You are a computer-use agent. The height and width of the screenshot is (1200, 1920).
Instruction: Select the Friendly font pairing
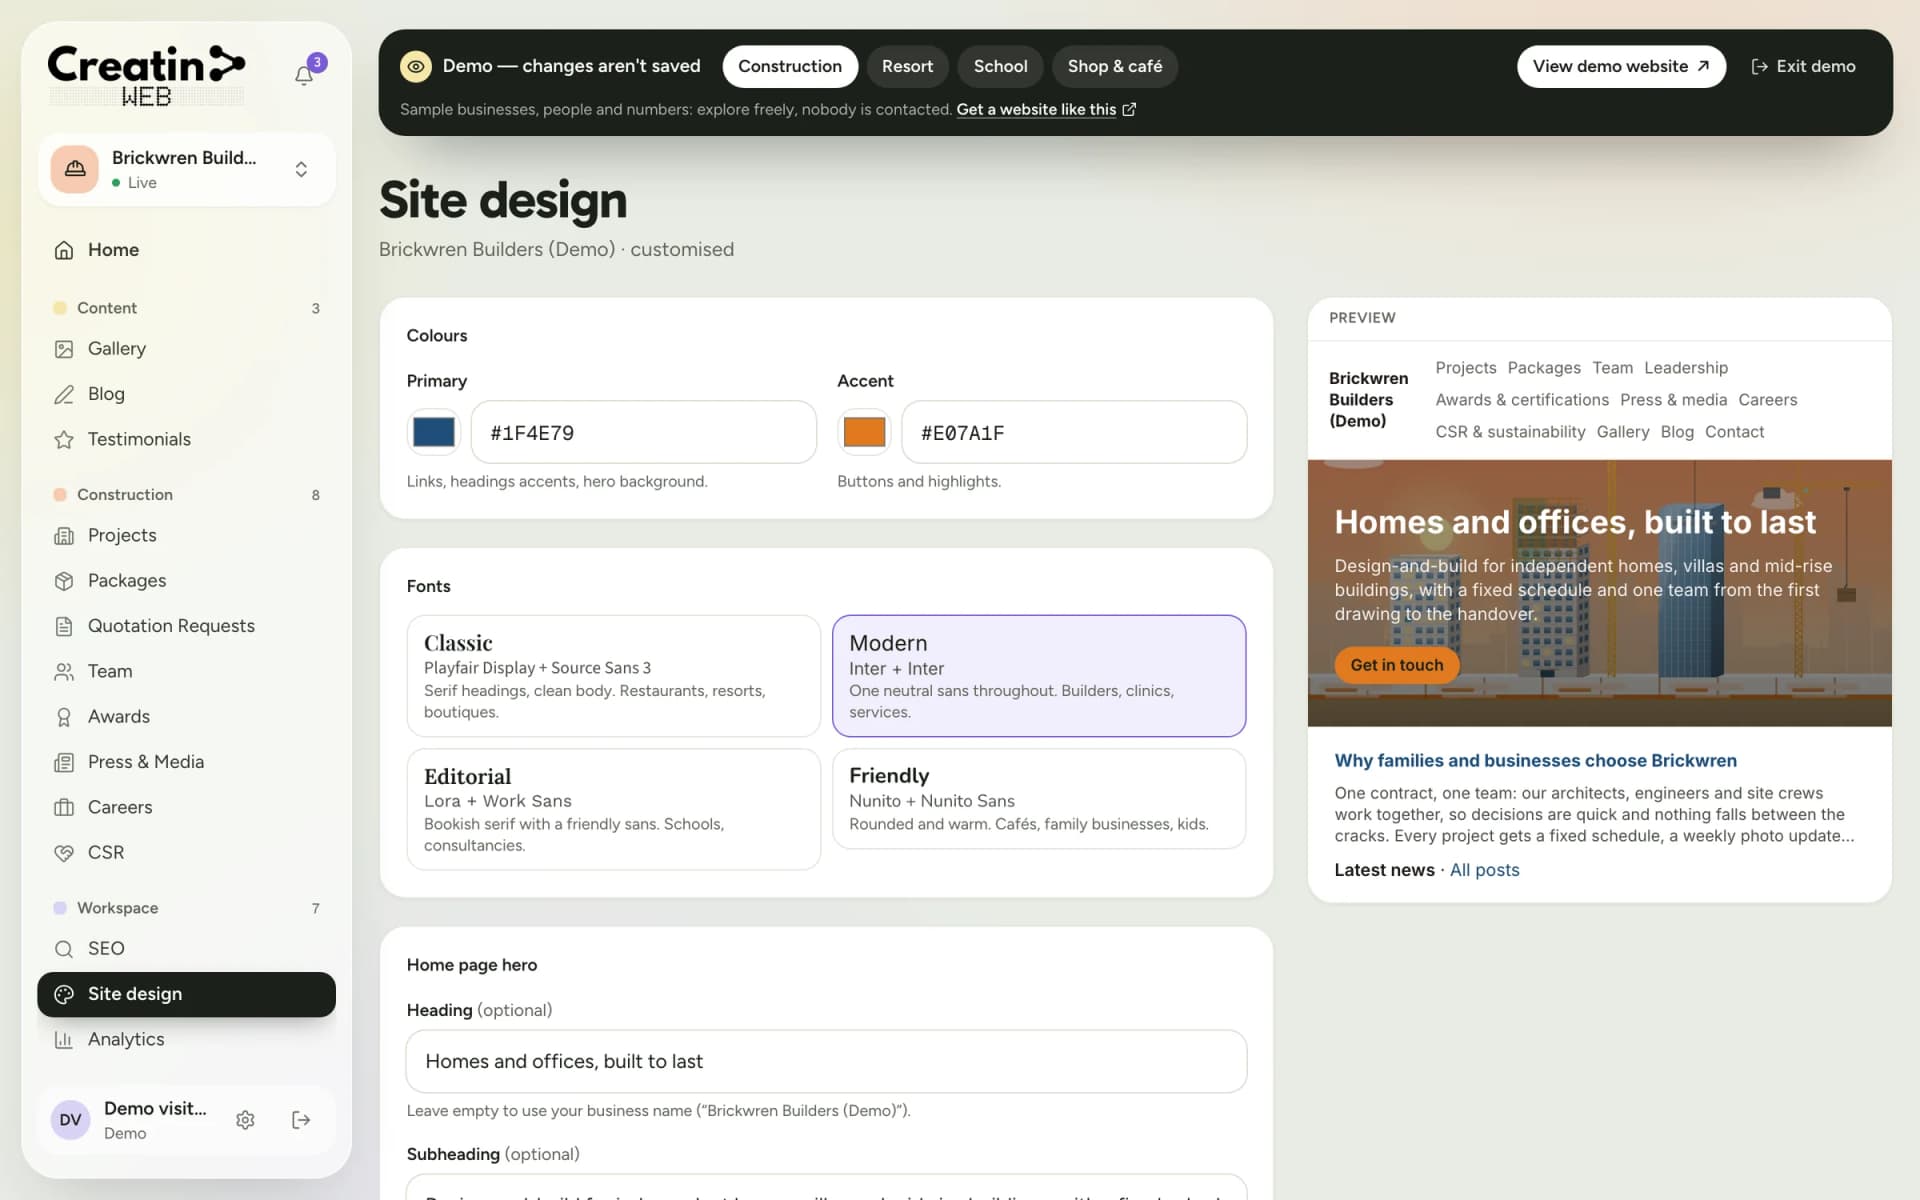click(x=1039, y=799)
